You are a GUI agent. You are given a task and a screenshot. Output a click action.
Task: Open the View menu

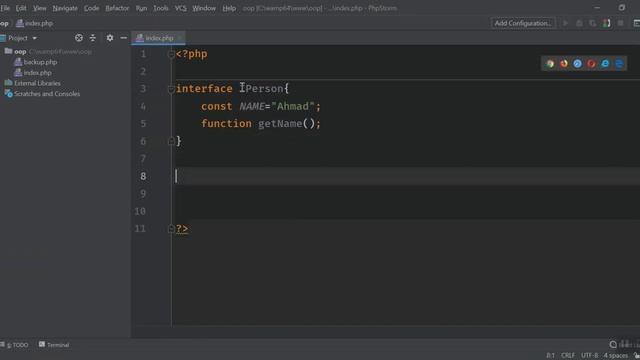point(40,8)
